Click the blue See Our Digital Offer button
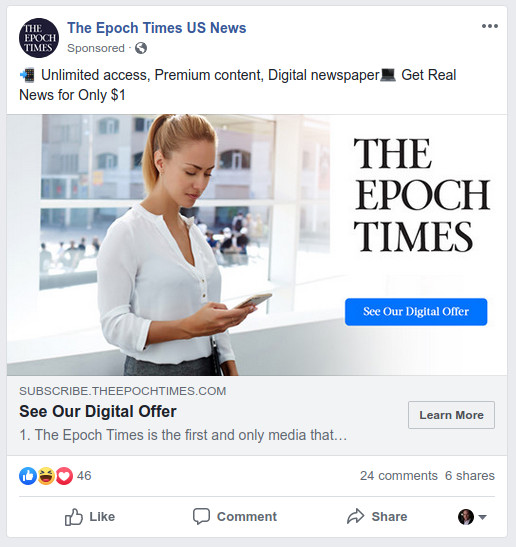 [416, 312]
